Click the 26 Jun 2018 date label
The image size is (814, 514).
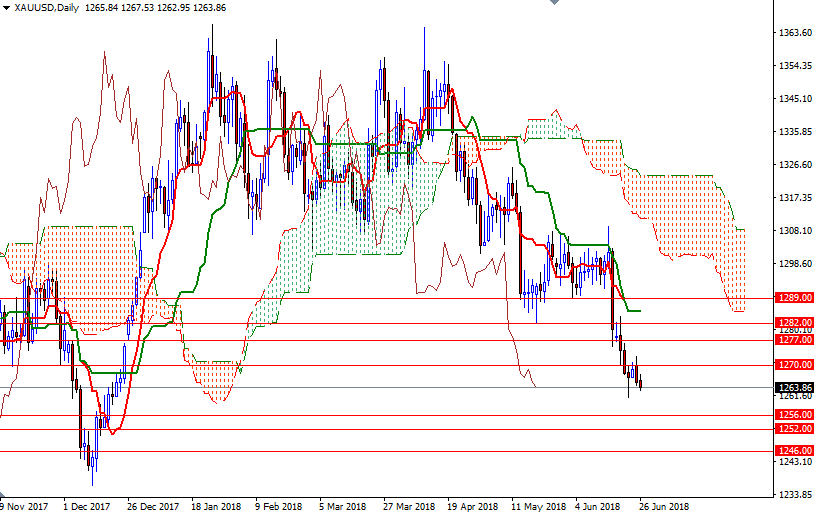click(666, 506)
